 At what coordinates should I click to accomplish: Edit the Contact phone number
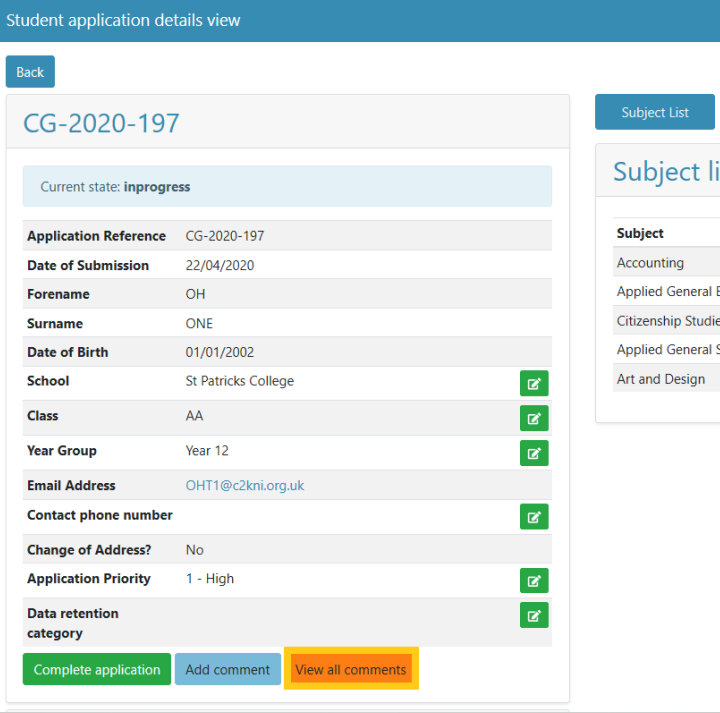tap(534, 517)
